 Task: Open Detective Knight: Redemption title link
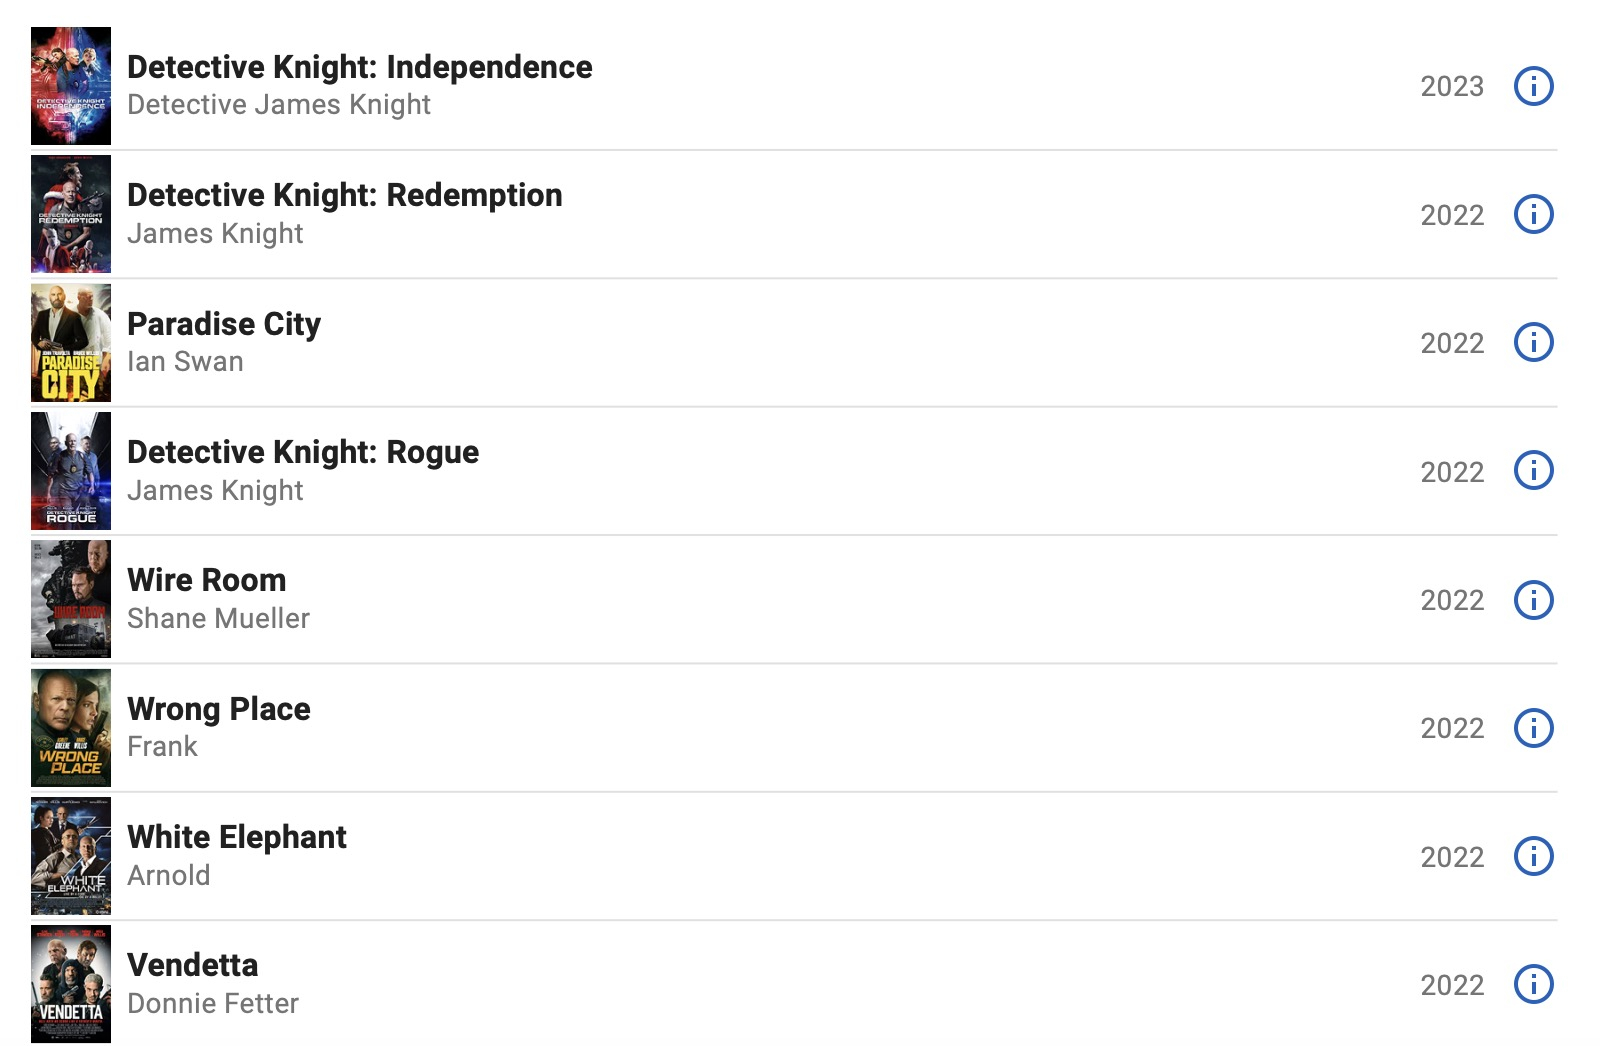click(x=345, y=195)
